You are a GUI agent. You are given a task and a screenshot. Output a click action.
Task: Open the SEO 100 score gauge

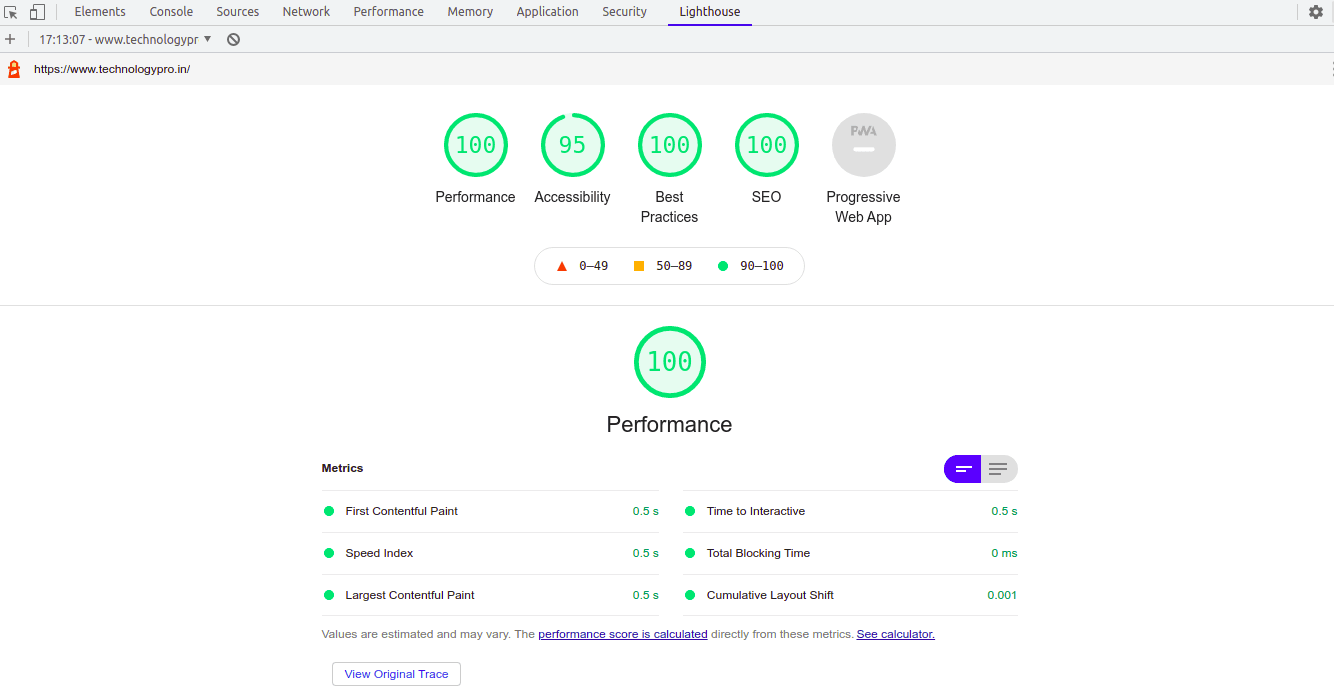(767, 145)
